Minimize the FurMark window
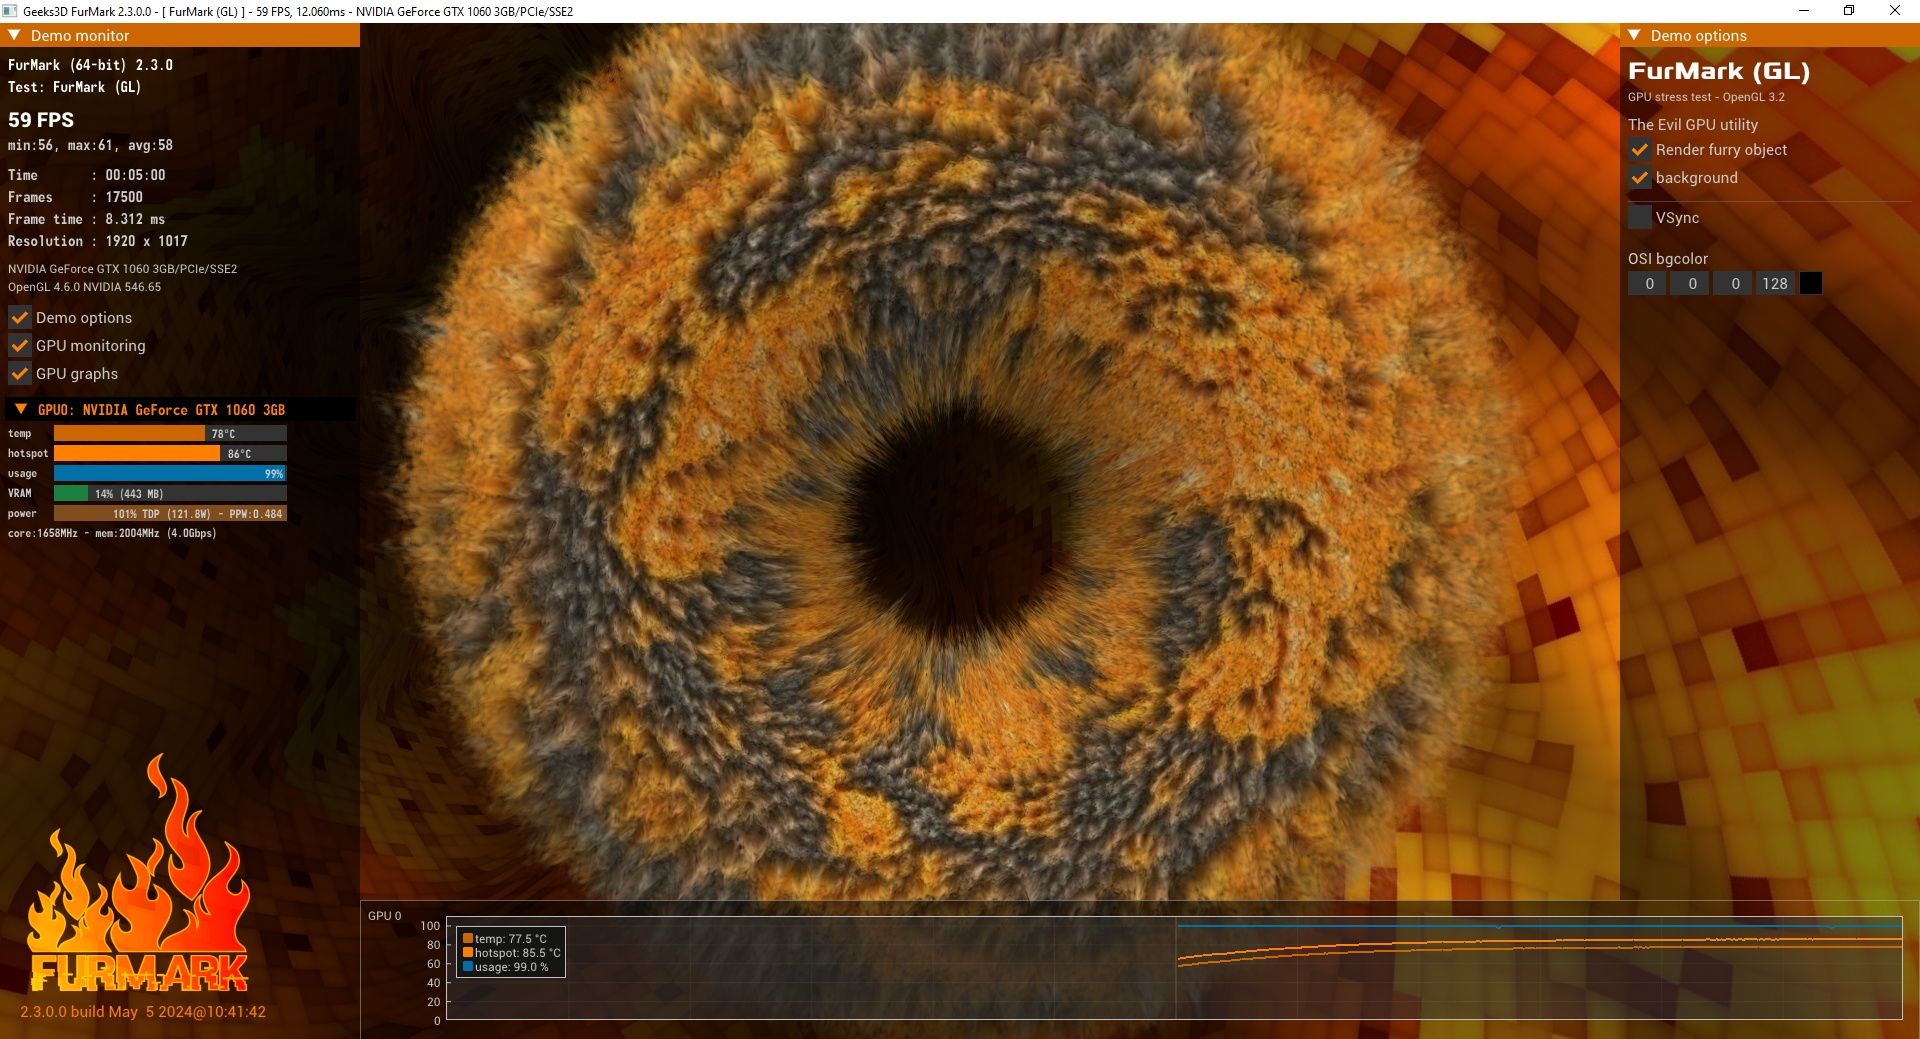Screen dimensions: 1920x1039 tap(1804, 11)
